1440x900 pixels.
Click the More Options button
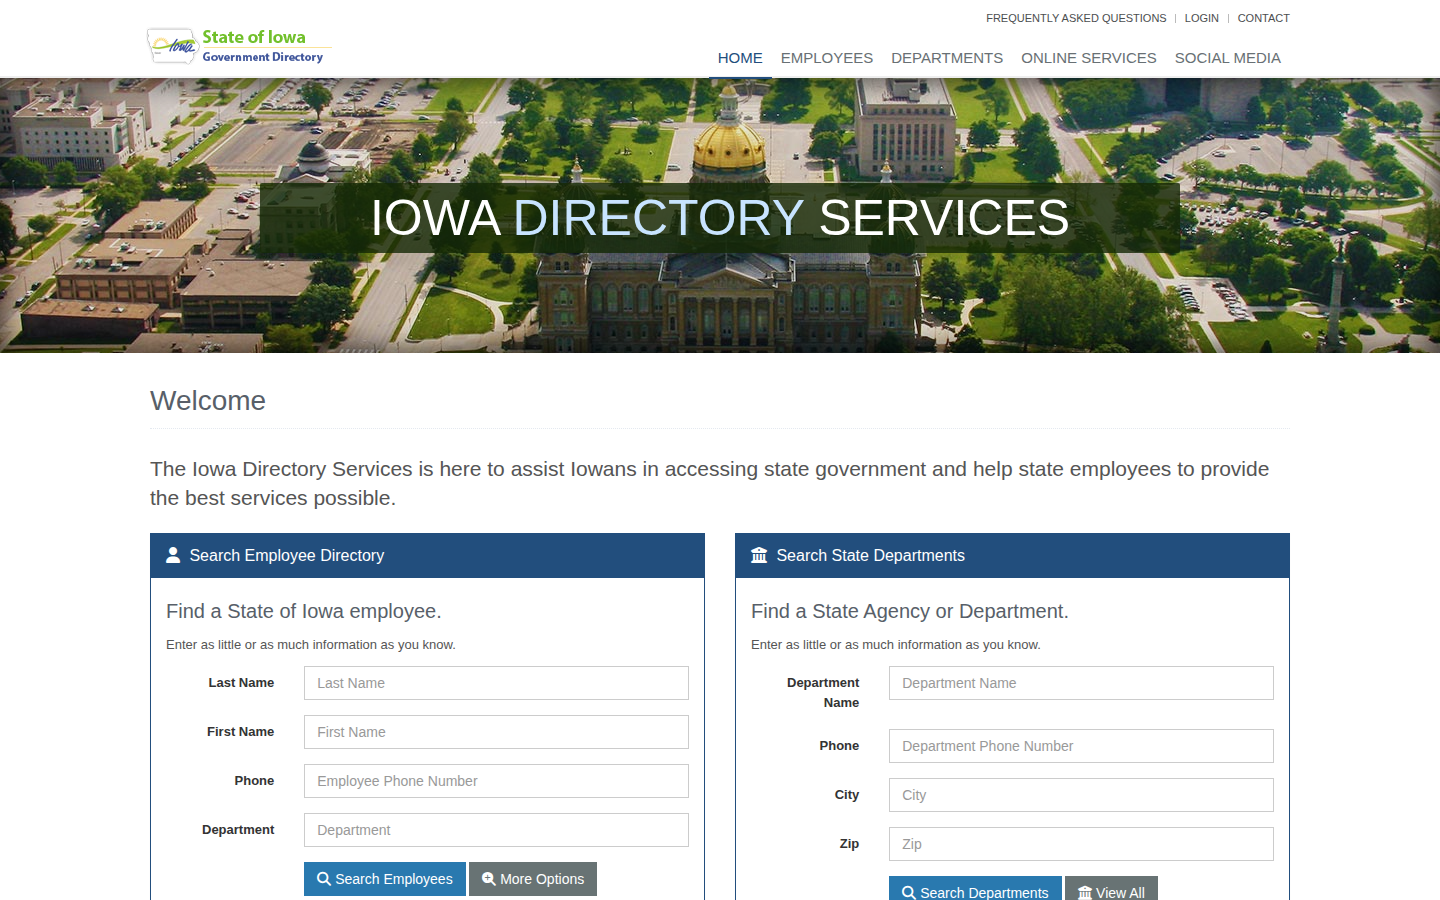(x=533, y=879)
